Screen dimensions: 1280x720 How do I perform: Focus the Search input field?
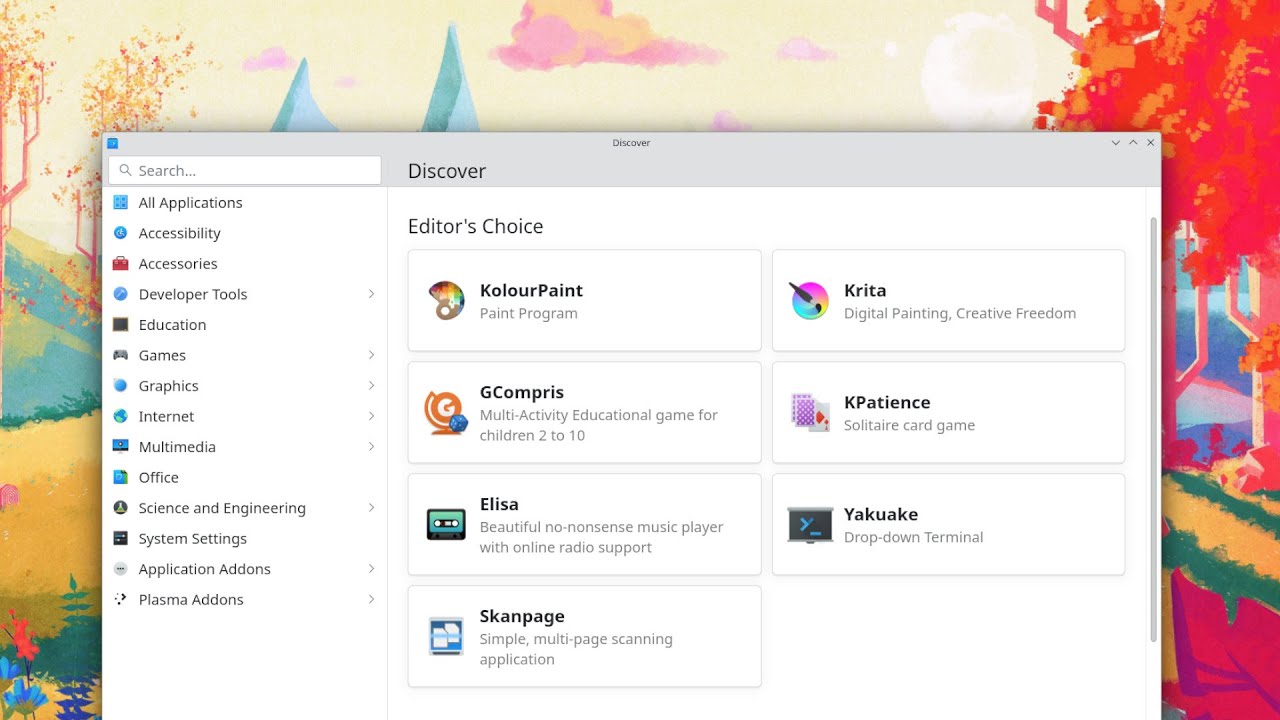pos(245,170)
